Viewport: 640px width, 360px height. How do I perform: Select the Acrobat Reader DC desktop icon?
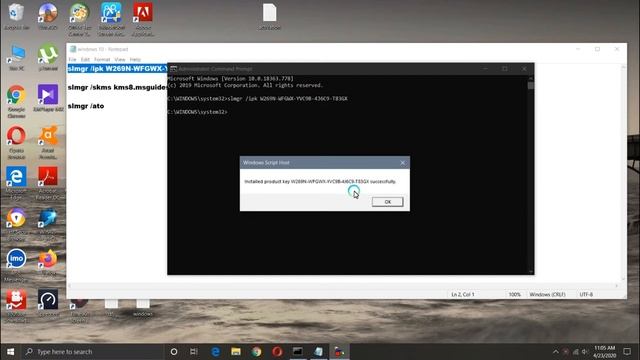tap(48, 183)
